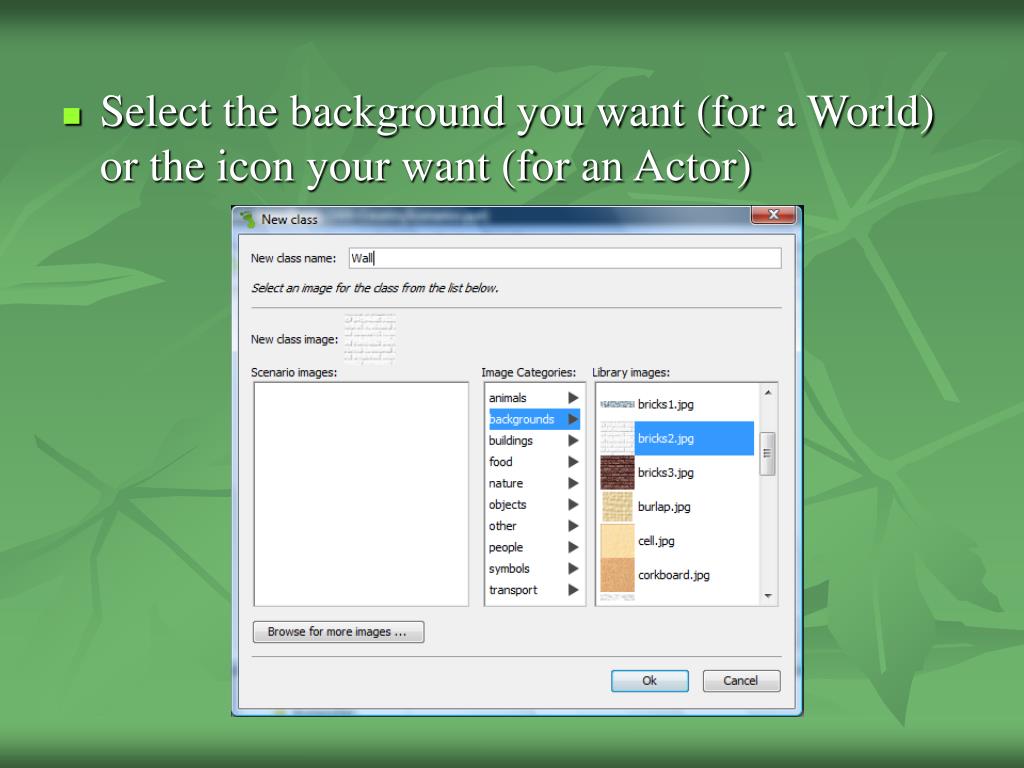Expand the transport category arrow
The width and height of the screenshot is (1024, 768).
[x=573, y=590]
